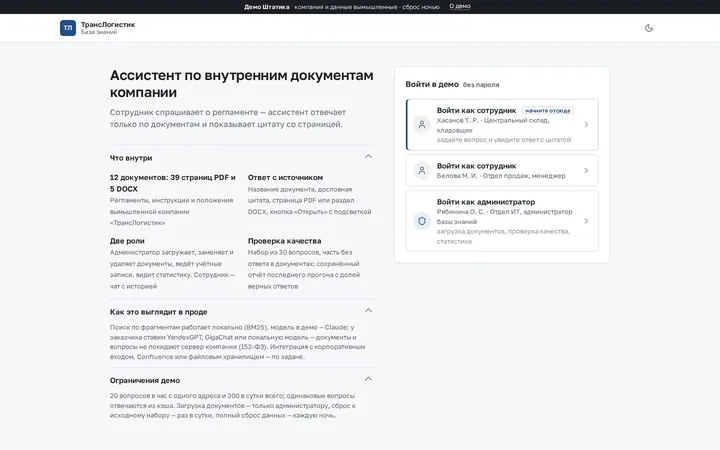Log in as employee Белова М. И.
This screenshot has width=720, height=450.
click(502, 170)
